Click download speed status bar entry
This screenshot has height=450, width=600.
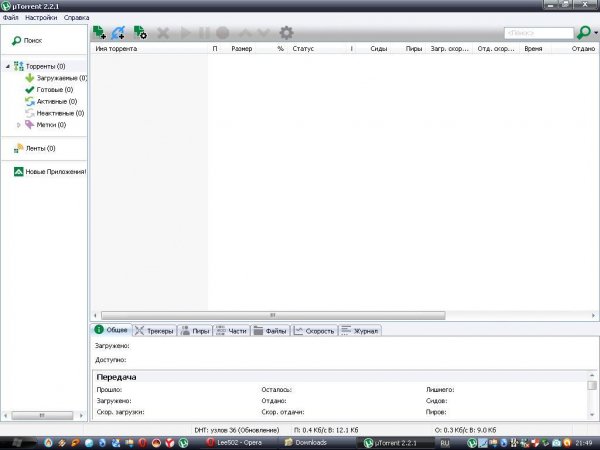coord(326,430)
